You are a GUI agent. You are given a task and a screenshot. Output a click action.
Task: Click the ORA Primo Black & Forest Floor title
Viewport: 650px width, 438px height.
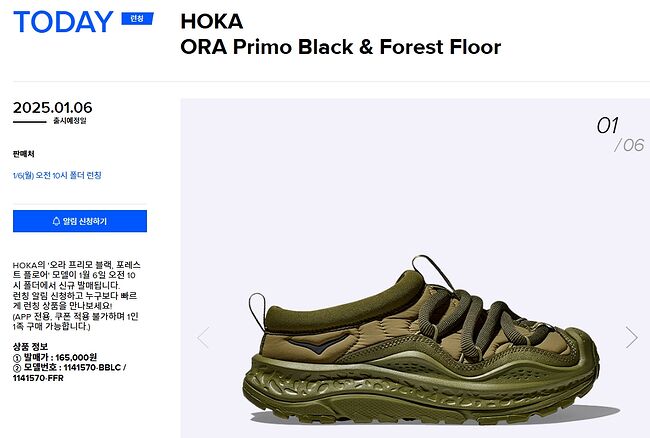click(341, 47)
